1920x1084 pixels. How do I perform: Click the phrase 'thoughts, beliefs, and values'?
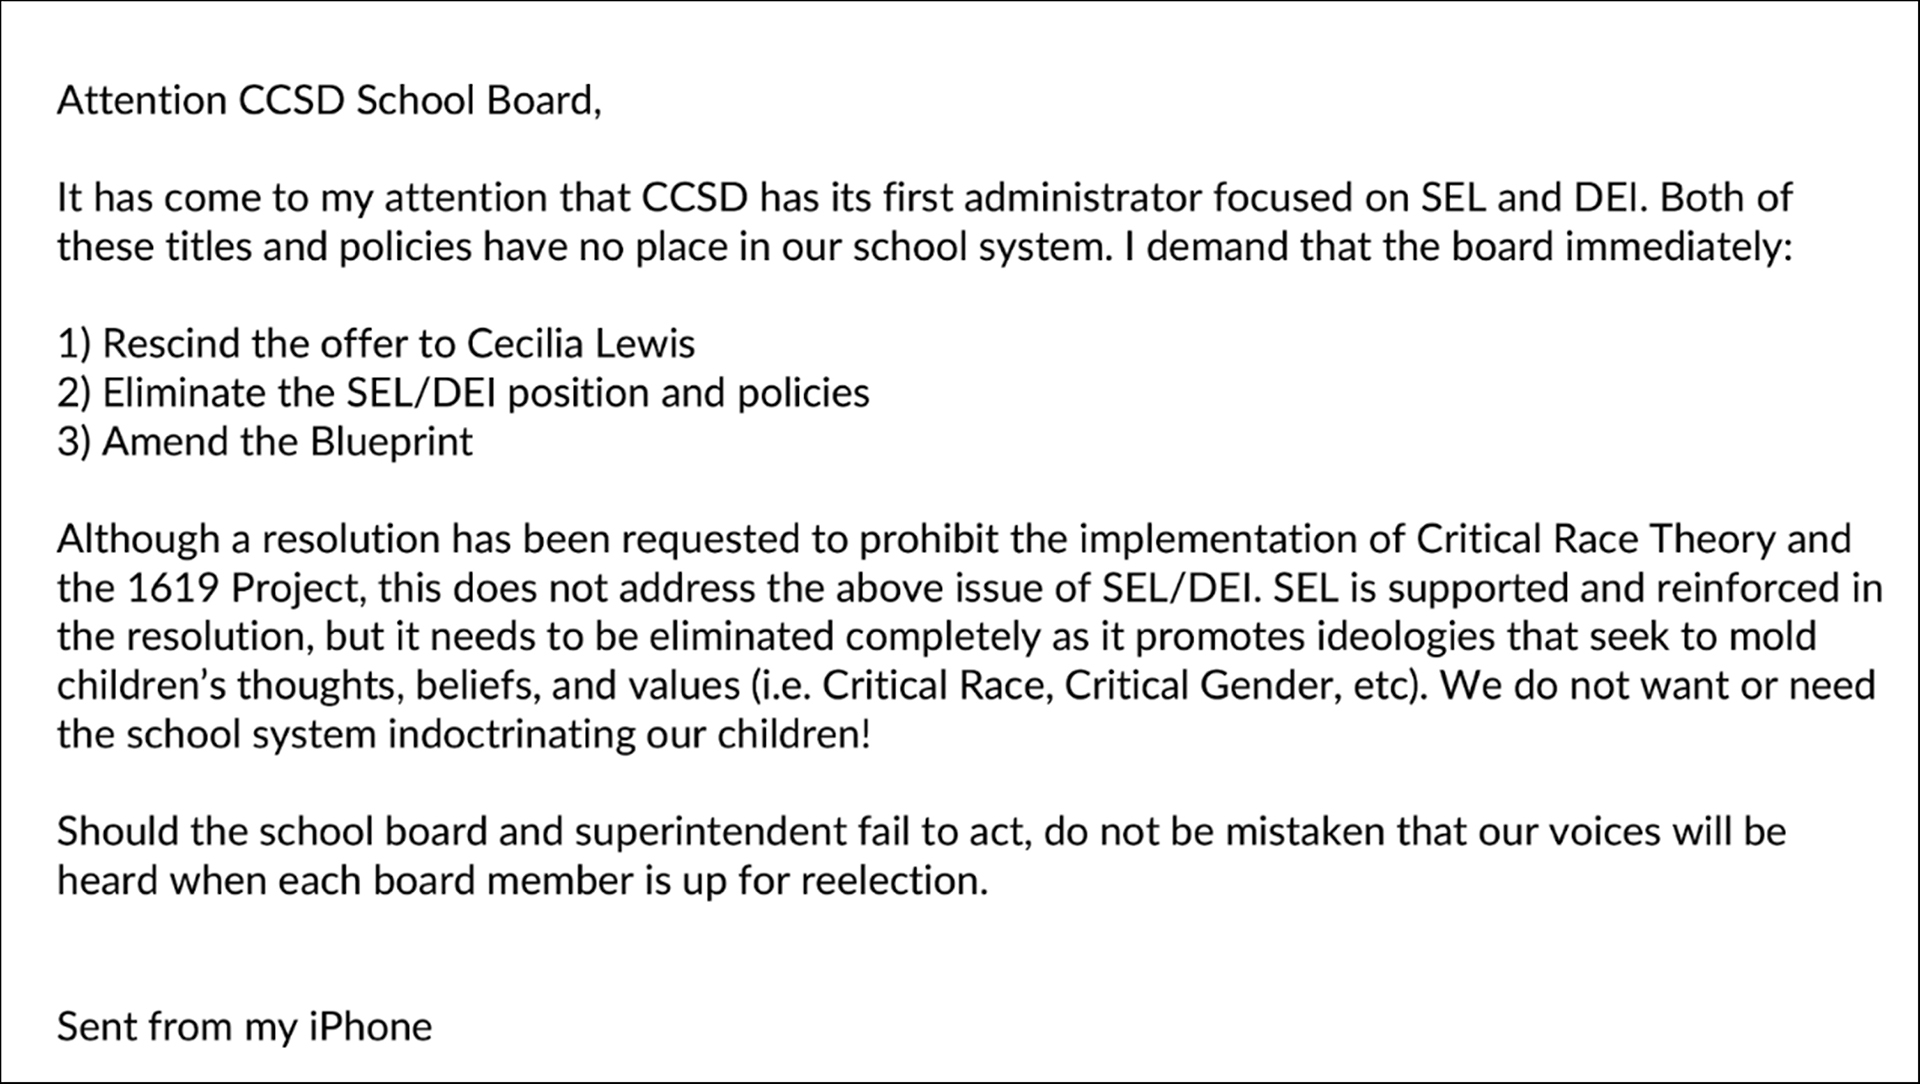(x=488, y=686)
